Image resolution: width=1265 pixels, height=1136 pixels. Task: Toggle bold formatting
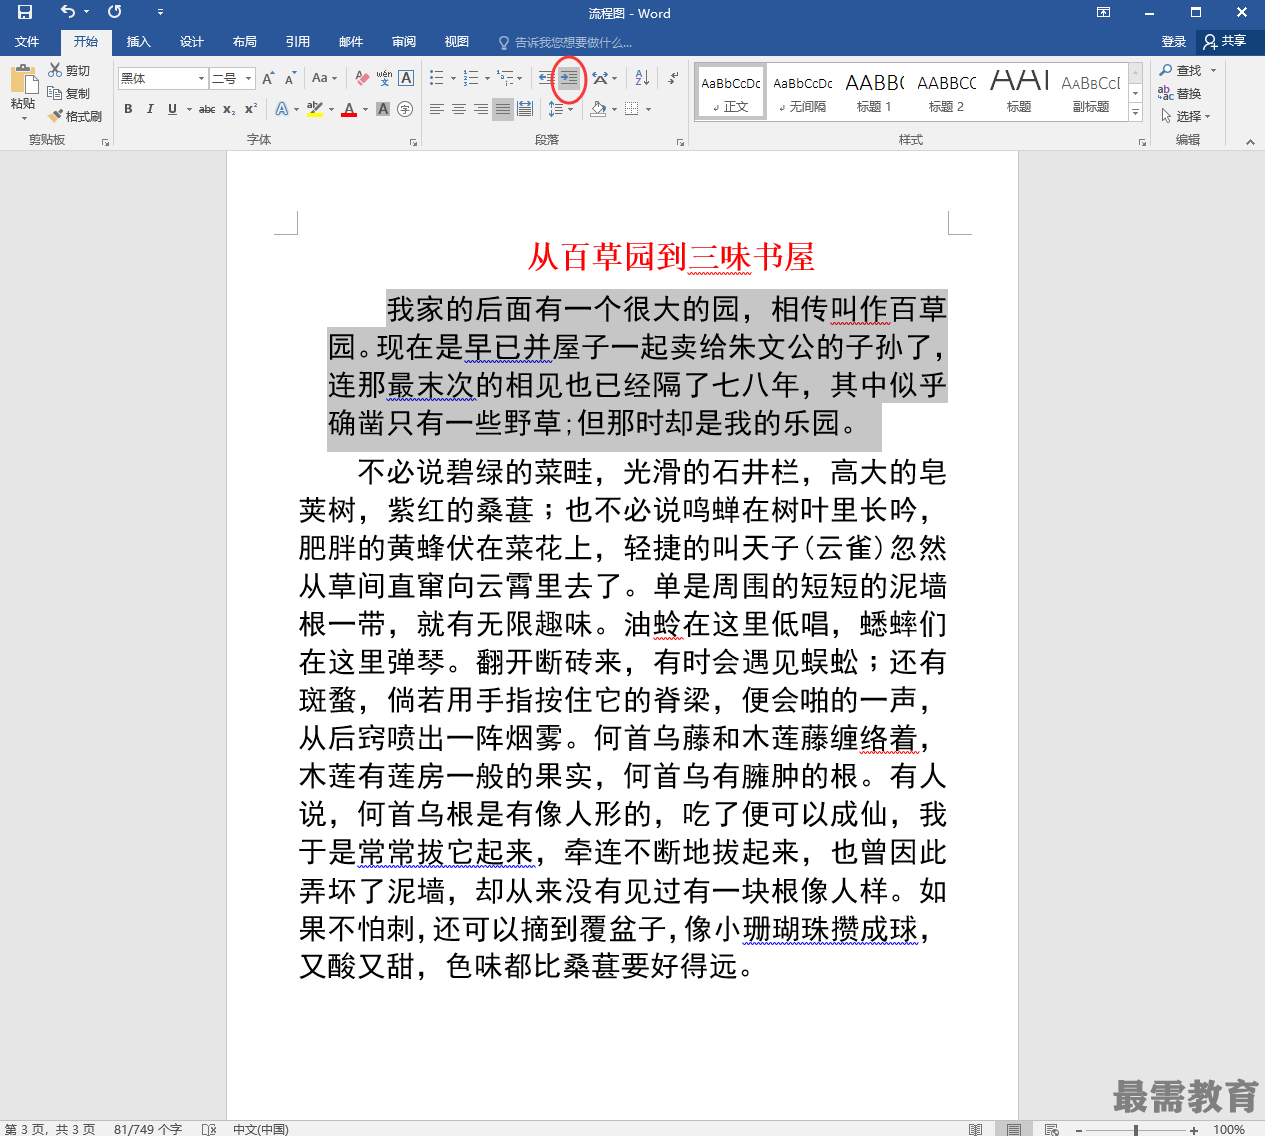tap(128, 109)
